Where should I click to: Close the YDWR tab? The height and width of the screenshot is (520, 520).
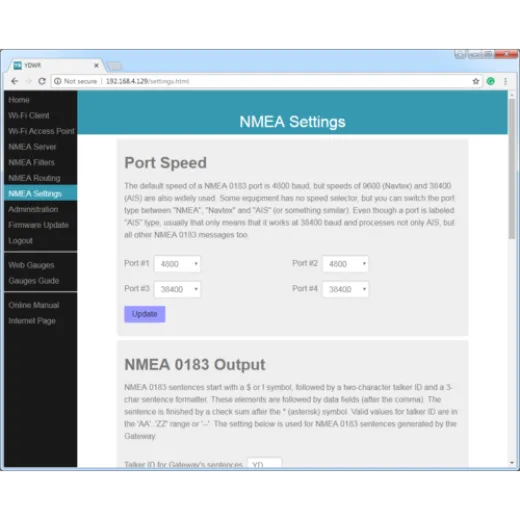point(96,65)
